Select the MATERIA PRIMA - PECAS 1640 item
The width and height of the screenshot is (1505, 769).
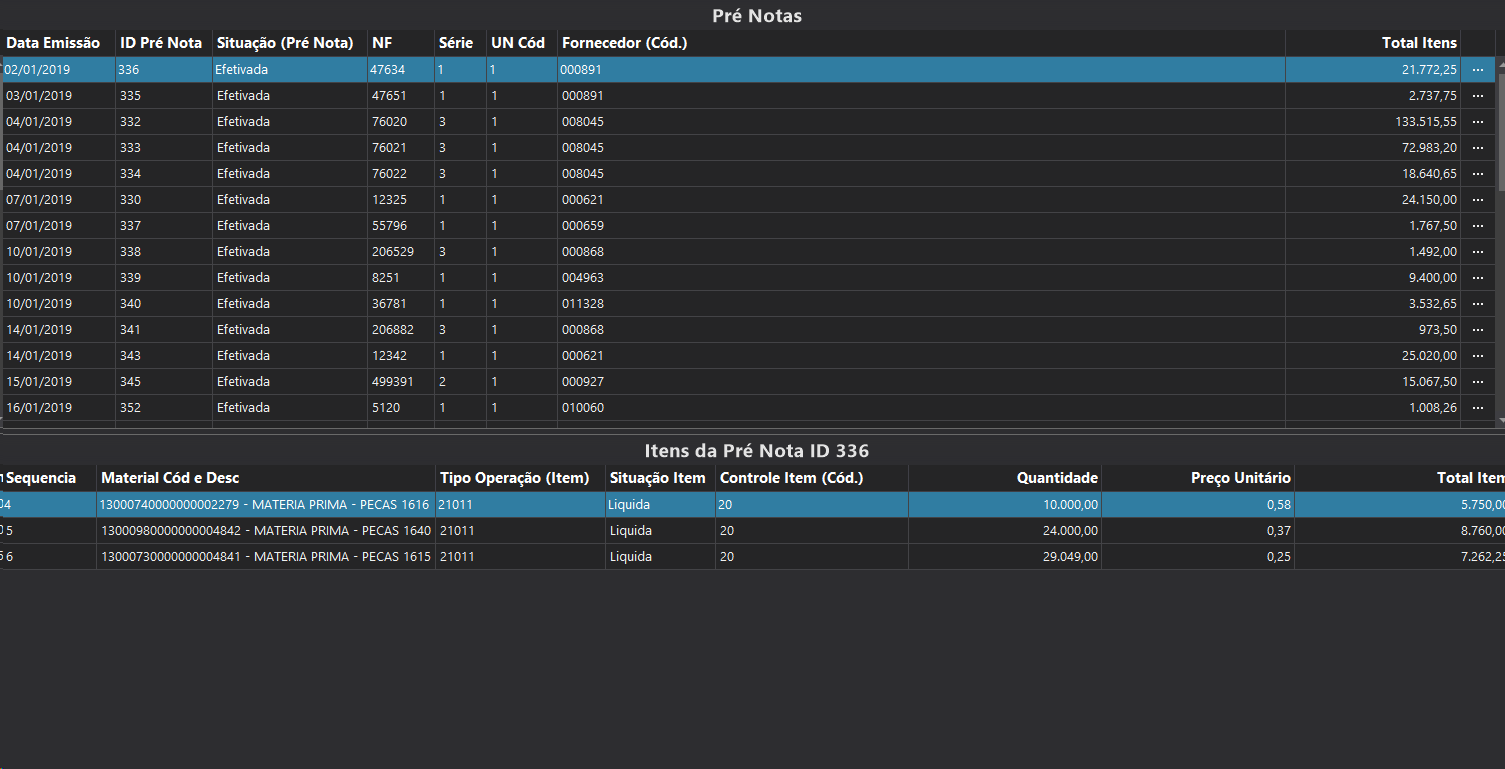pyautogui.click(x=266, y=531)
